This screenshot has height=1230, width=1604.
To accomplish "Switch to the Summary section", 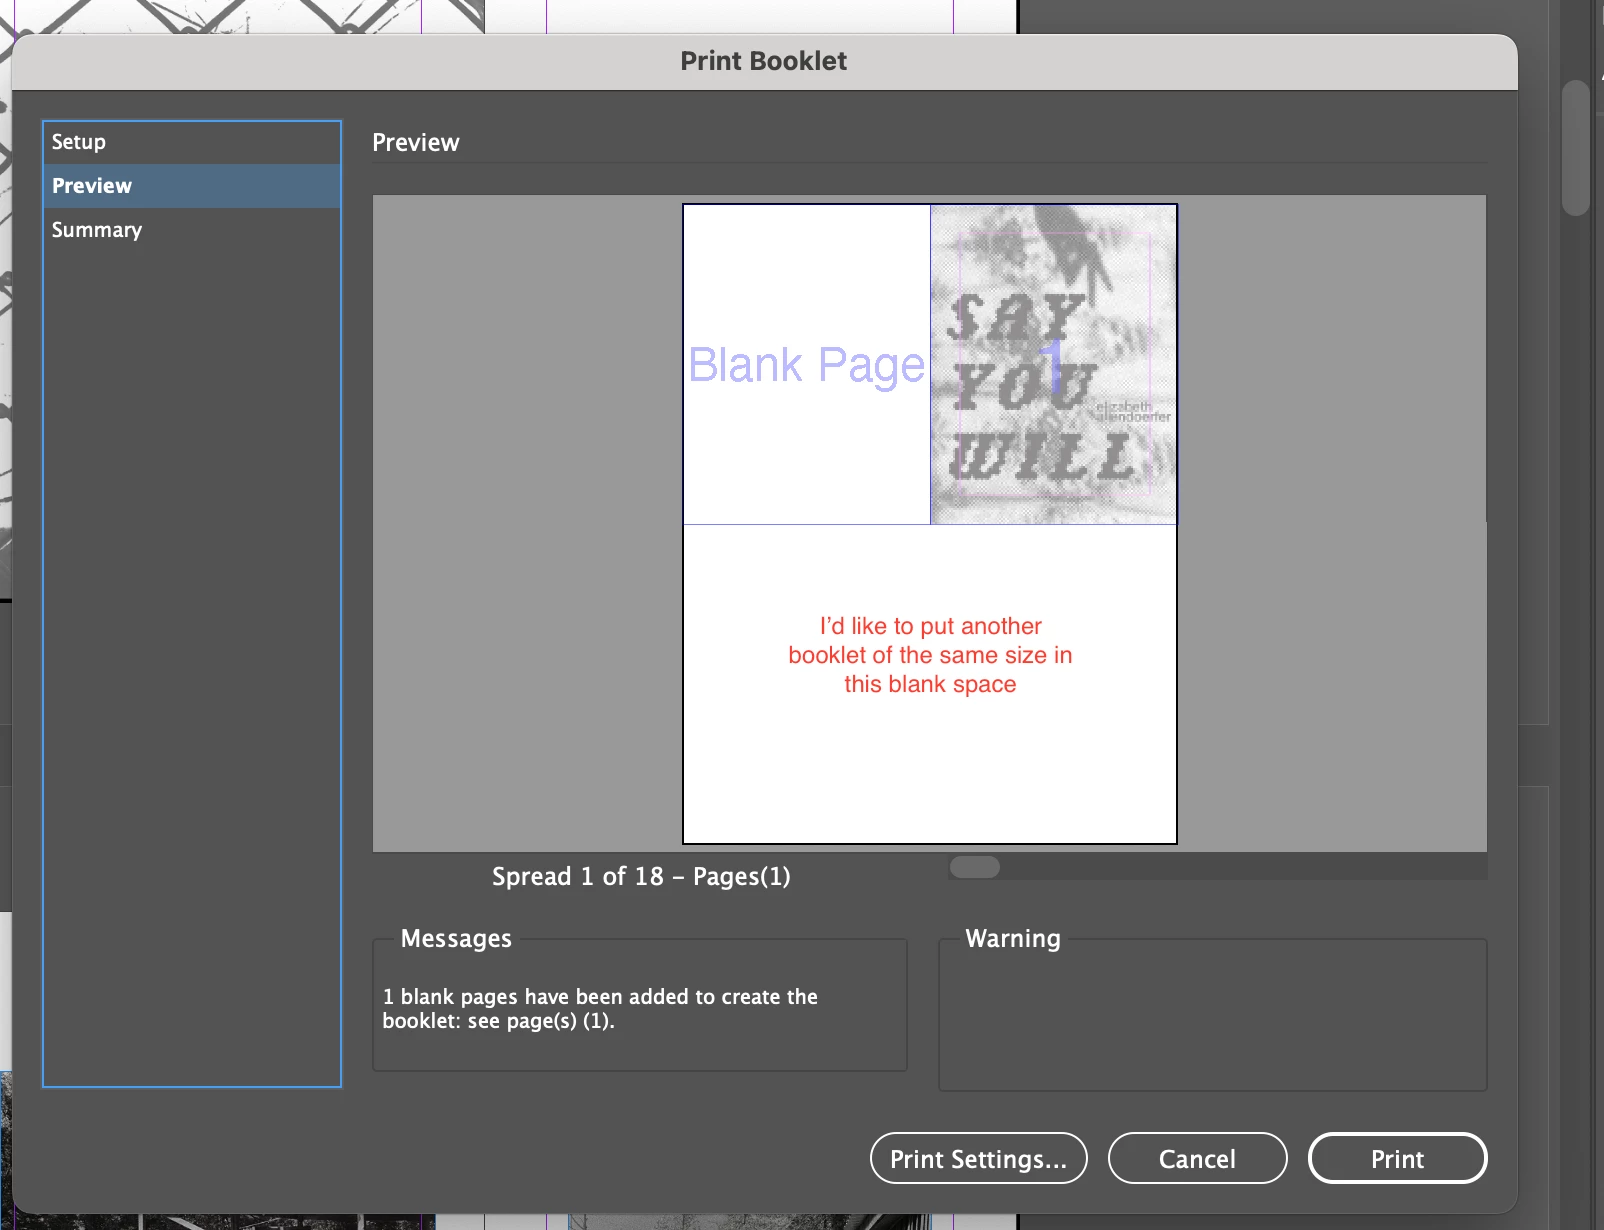I will click(191, 230).
